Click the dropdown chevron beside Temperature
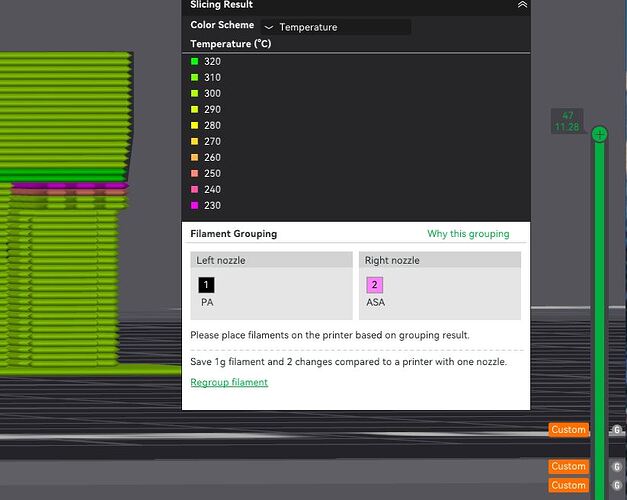The height and width of the screenshot is (500, 627). coord(269,28)
